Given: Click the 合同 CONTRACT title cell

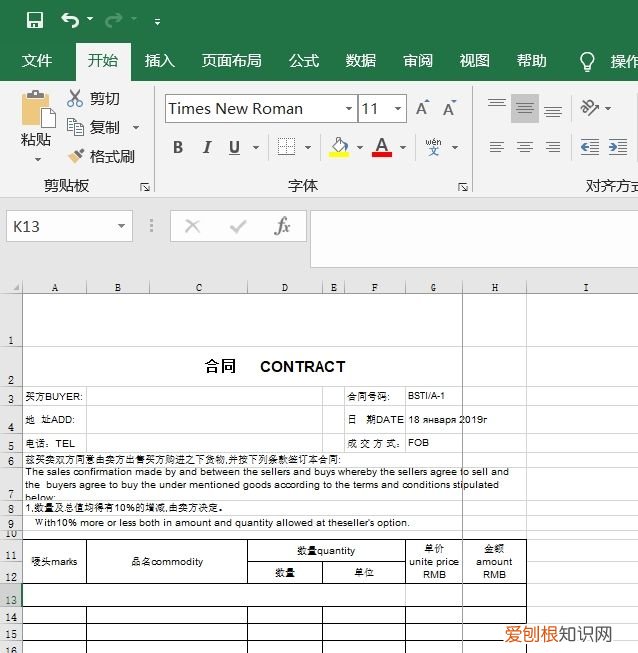Looking at the screenshot, I should pyautogui.click(x=275, y=366).
